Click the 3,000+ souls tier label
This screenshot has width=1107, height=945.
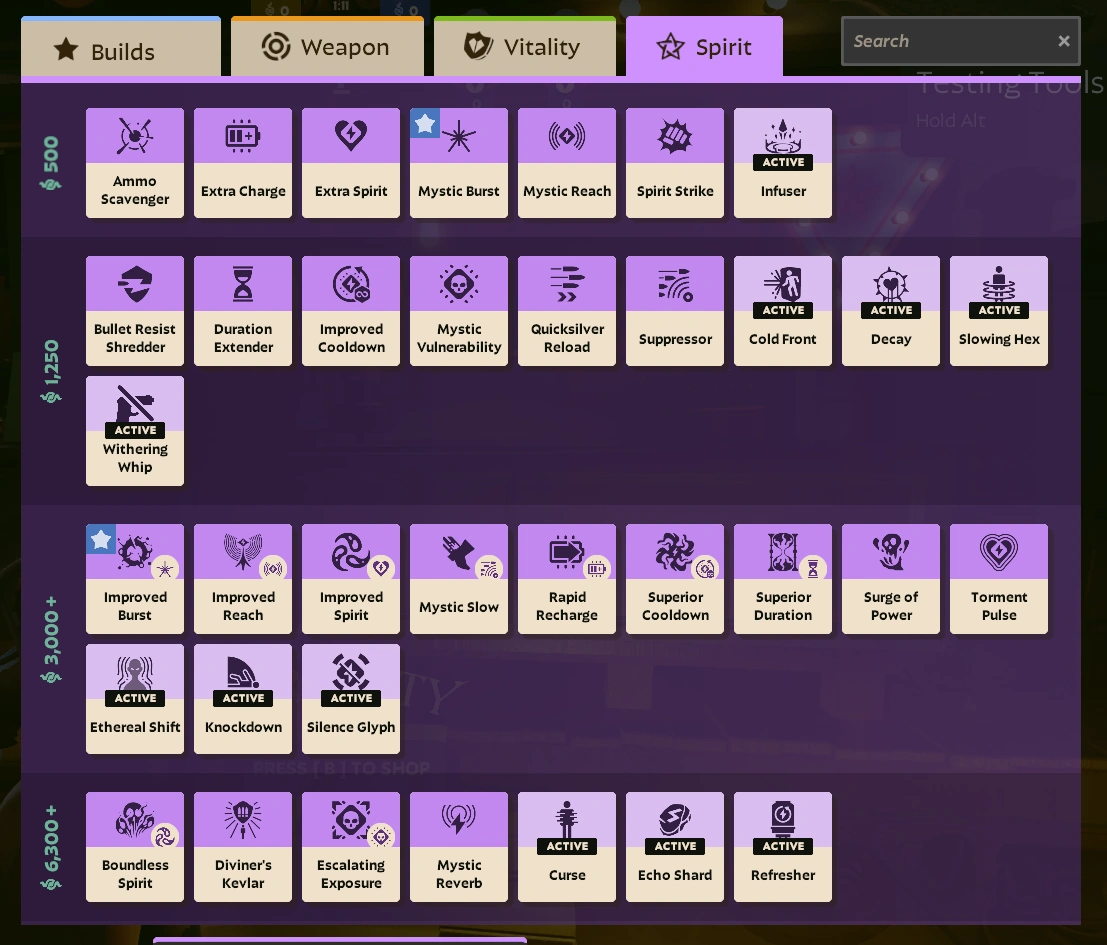click(51, 639)
